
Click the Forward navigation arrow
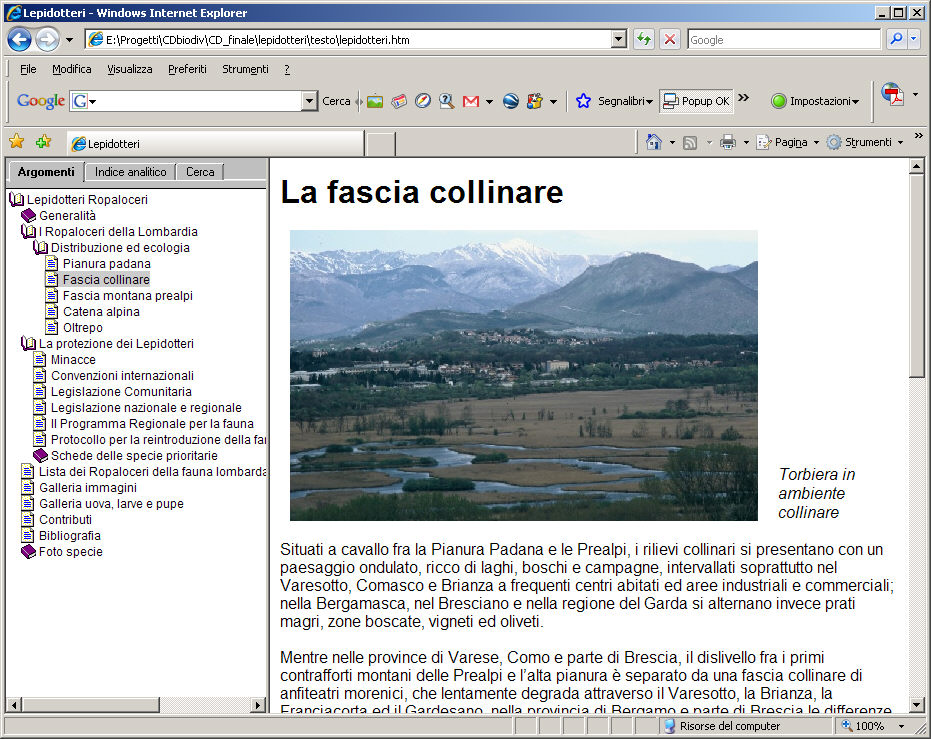[x=47, y=40]
